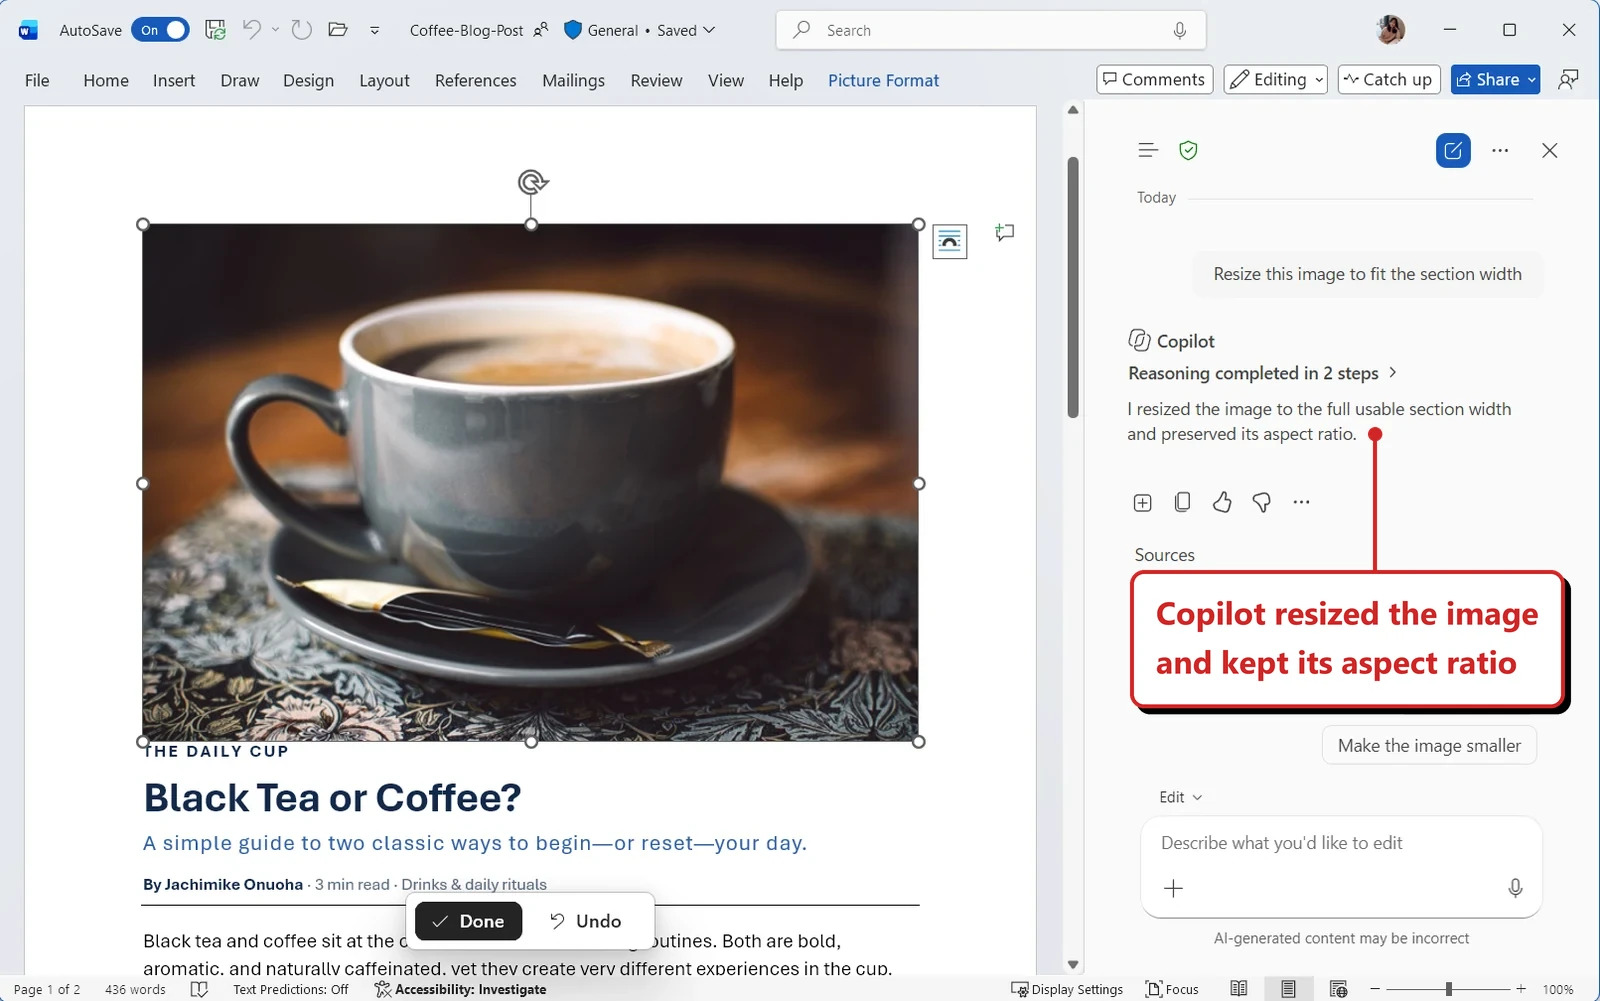This screenshot has height=1001, width=1600.
Task: Click the Done button
Action: [469, 921]
